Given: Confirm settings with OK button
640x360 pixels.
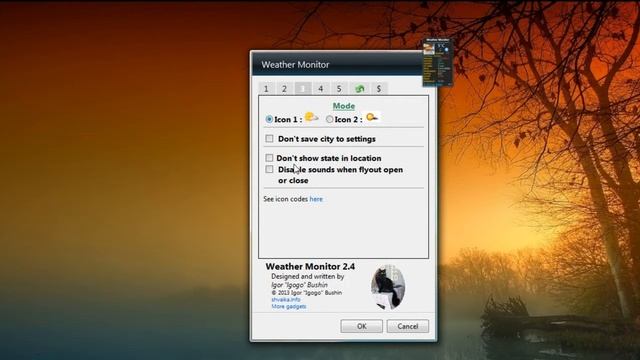Looking at the screenshot, I should coord(362,326).
